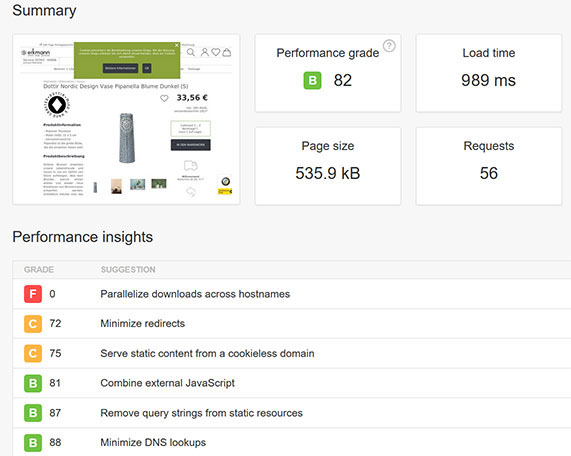The height and width of the screenshot is (456, 571).
Task: Click the orange C badge for Minimize redirects
Action: [33, 324]
